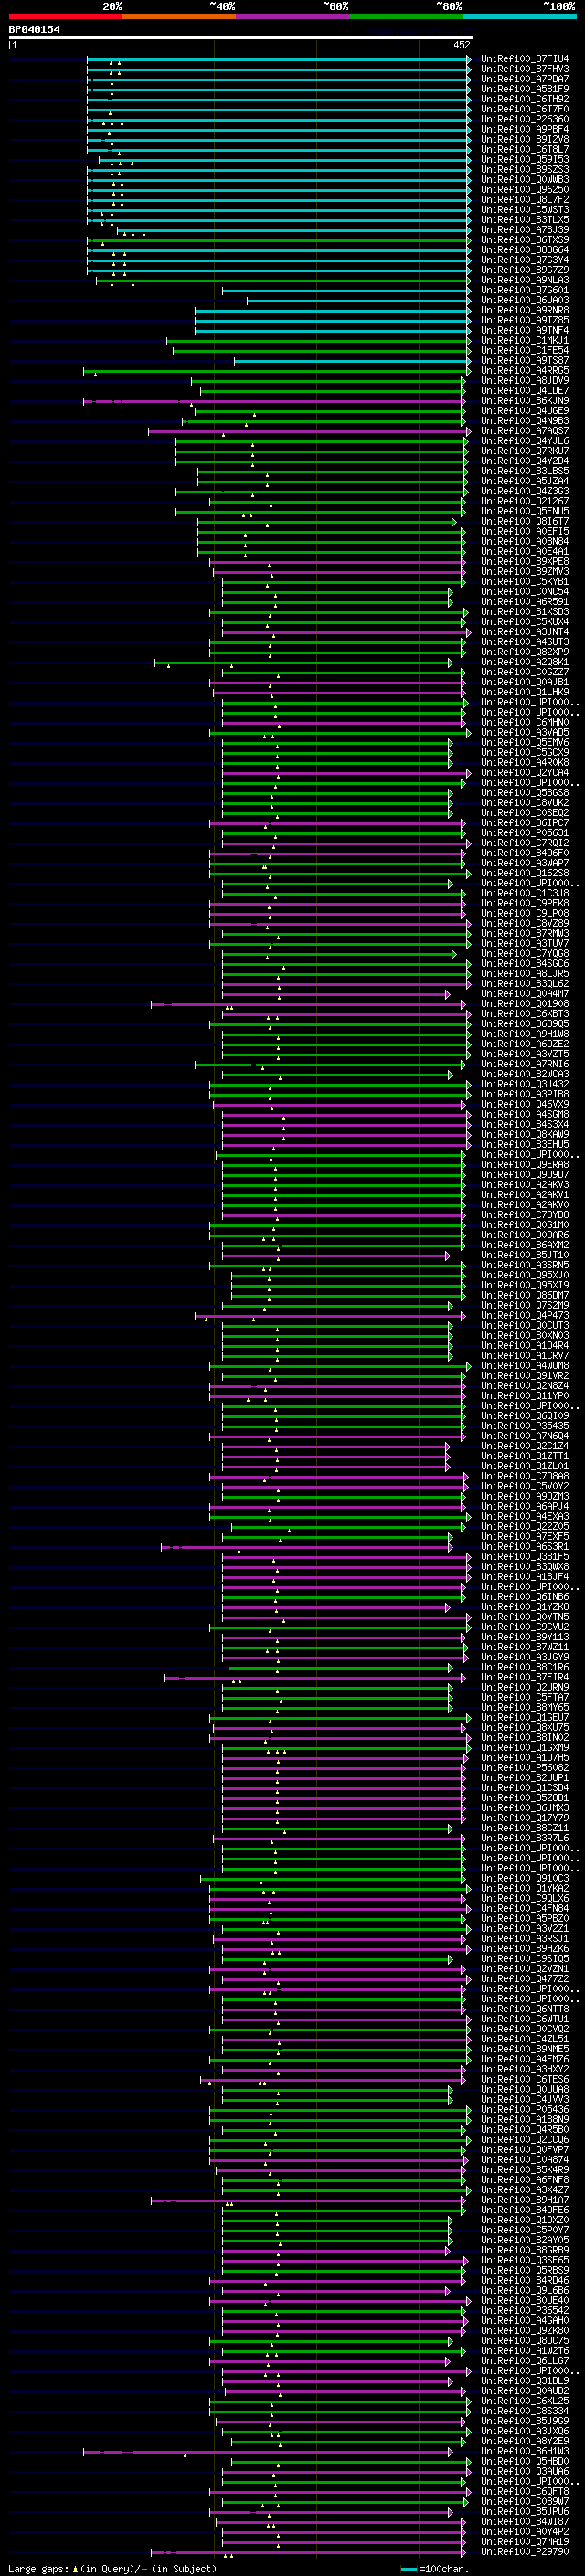Image resolution: width=585 pixels, height=2576 pixels.
Task: Select the final row label UniRef100_P29790
Action: point(524,2551)
